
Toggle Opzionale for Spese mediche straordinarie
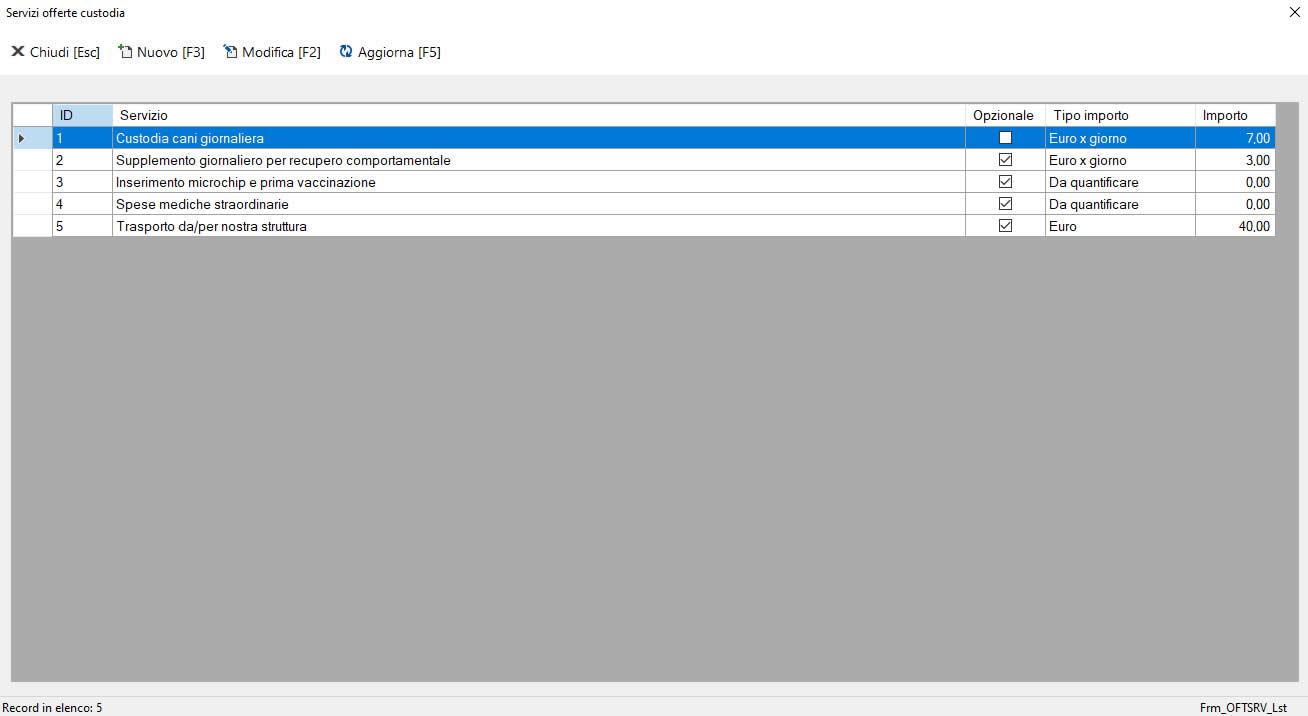click(x=1005, y=204)
